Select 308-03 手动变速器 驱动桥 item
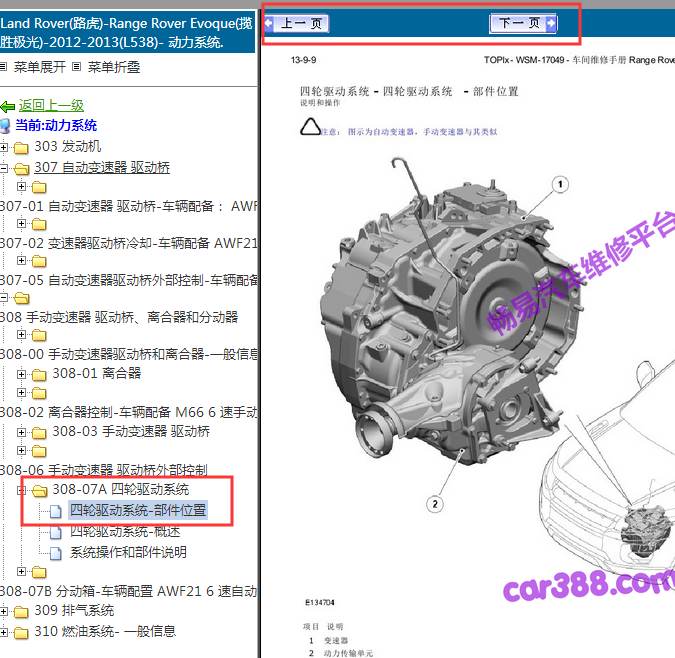675x658 pixels. tap(131, 431)
